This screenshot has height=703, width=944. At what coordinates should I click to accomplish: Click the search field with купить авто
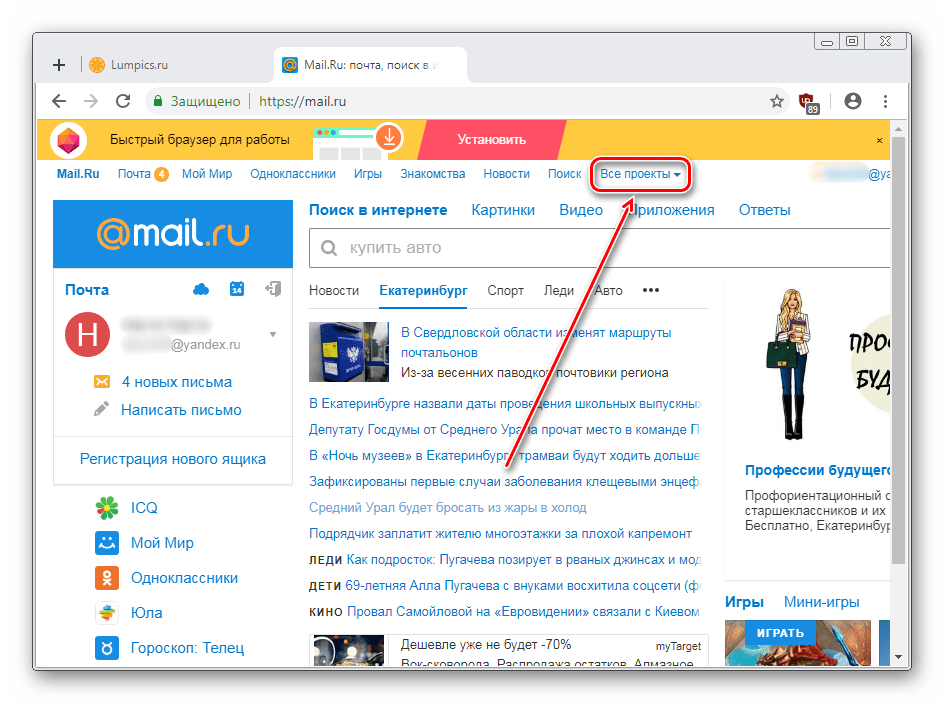tap(600, 248)
